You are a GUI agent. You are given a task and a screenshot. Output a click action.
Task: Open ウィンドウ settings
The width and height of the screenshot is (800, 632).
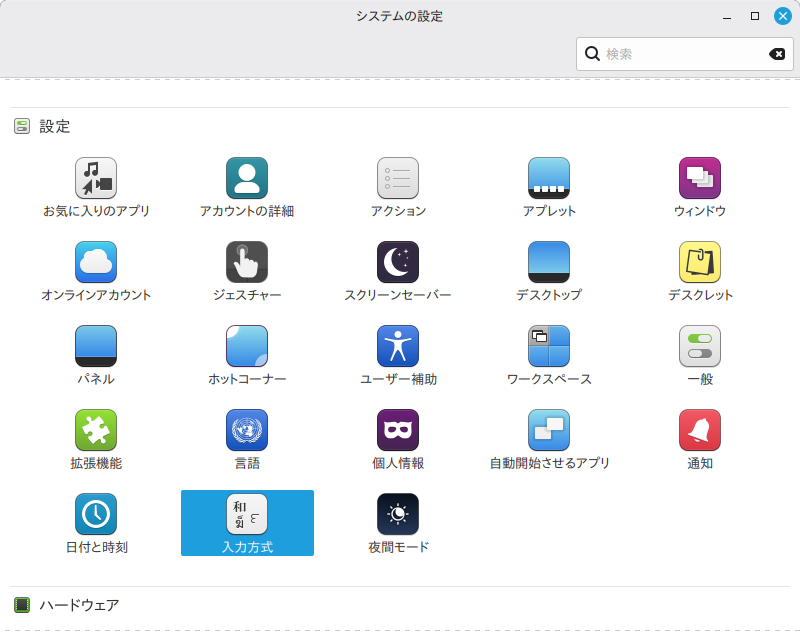point(700,179)
